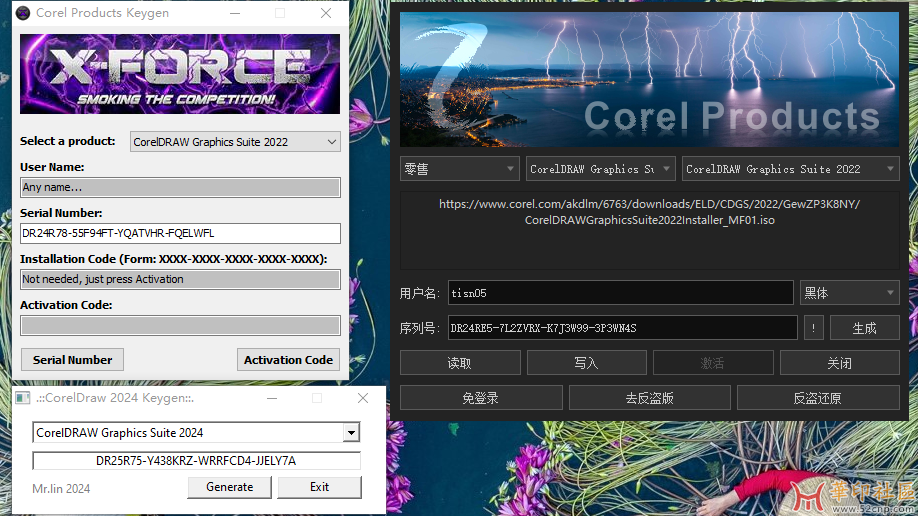
Task: Open the 零售 license type dropdown
Action: pos(460,169)
